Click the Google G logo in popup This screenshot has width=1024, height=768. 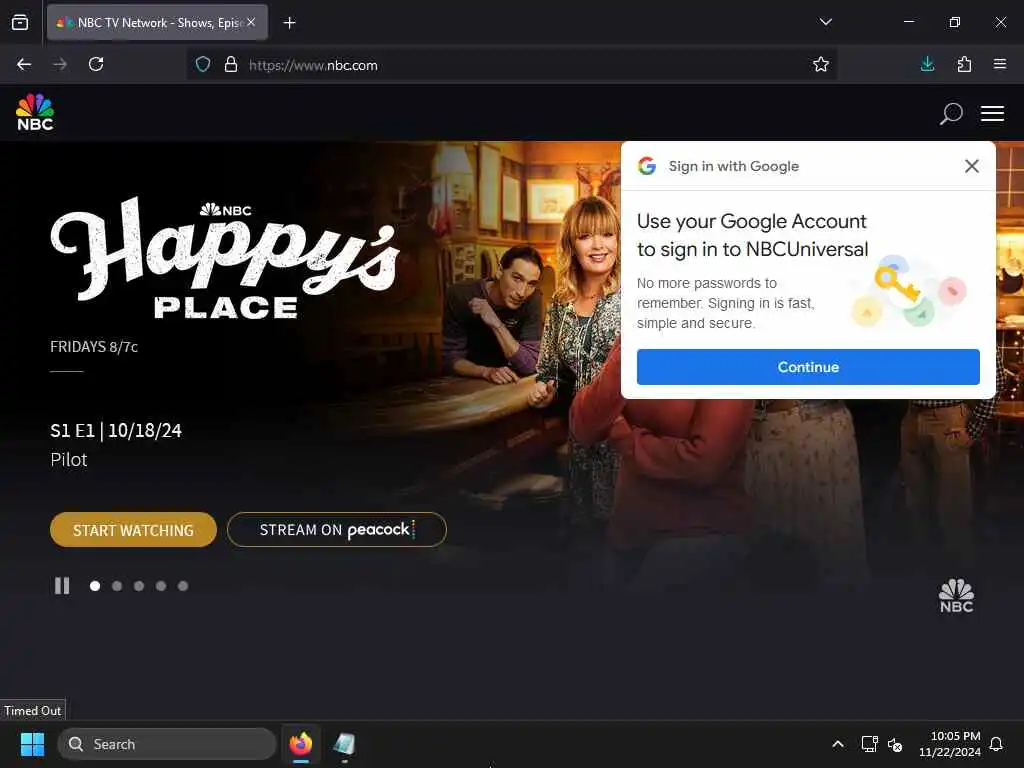(x=647, y=166)
